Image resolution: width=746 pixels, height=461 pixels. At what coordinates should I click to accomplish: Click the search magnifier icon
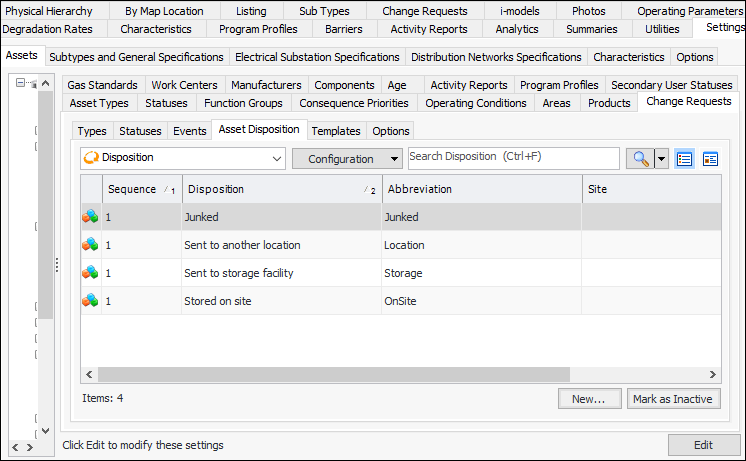point(639,159)
